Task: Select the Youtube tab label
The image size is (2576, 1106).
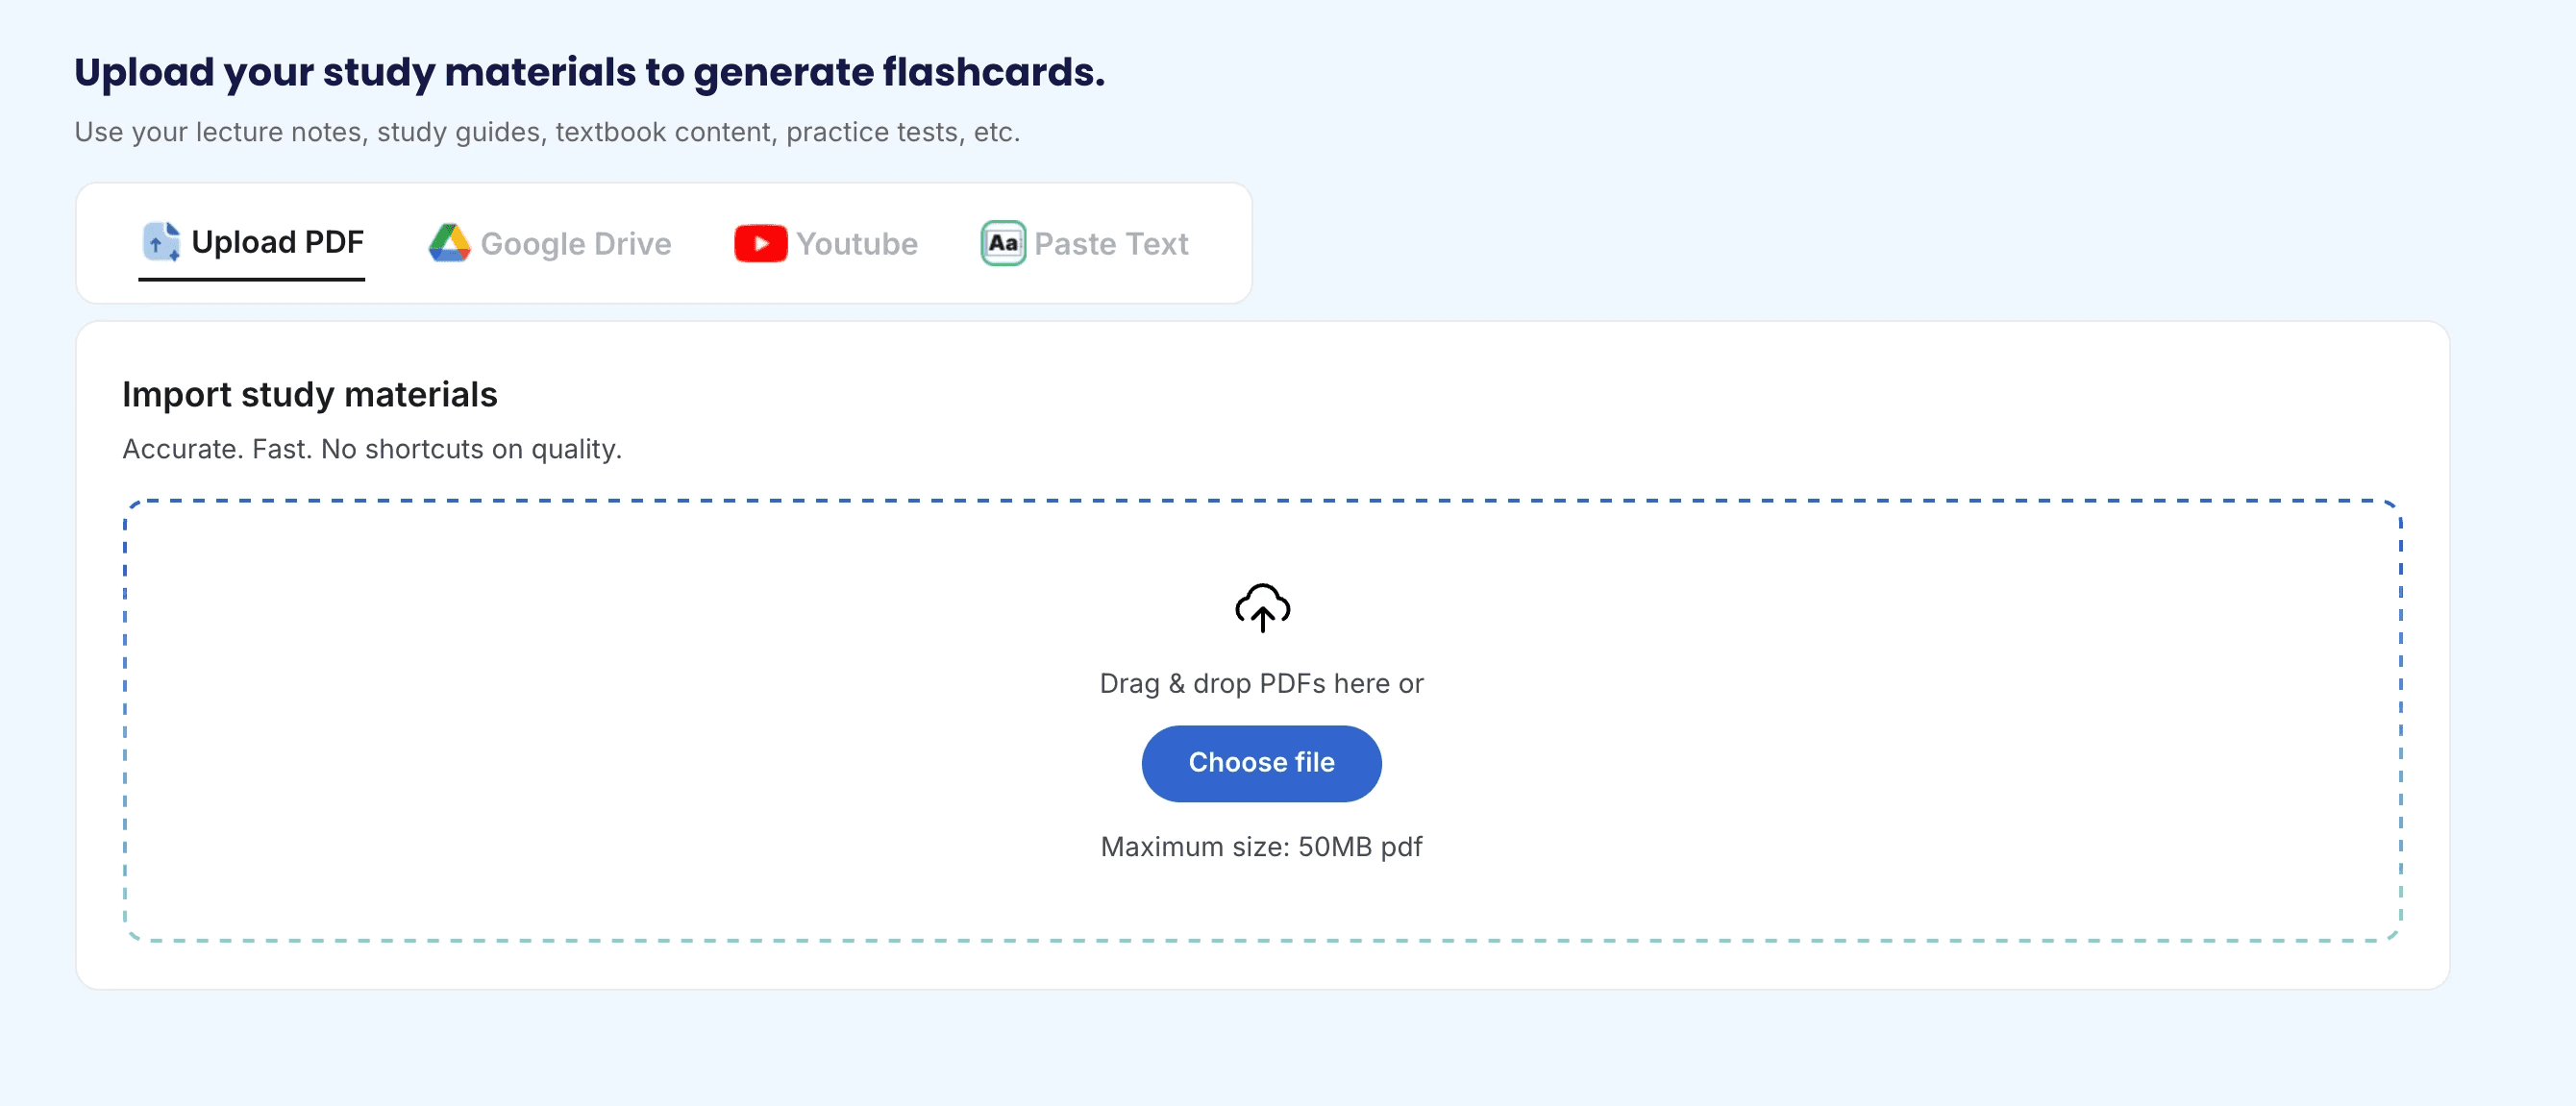Action: 856,244
